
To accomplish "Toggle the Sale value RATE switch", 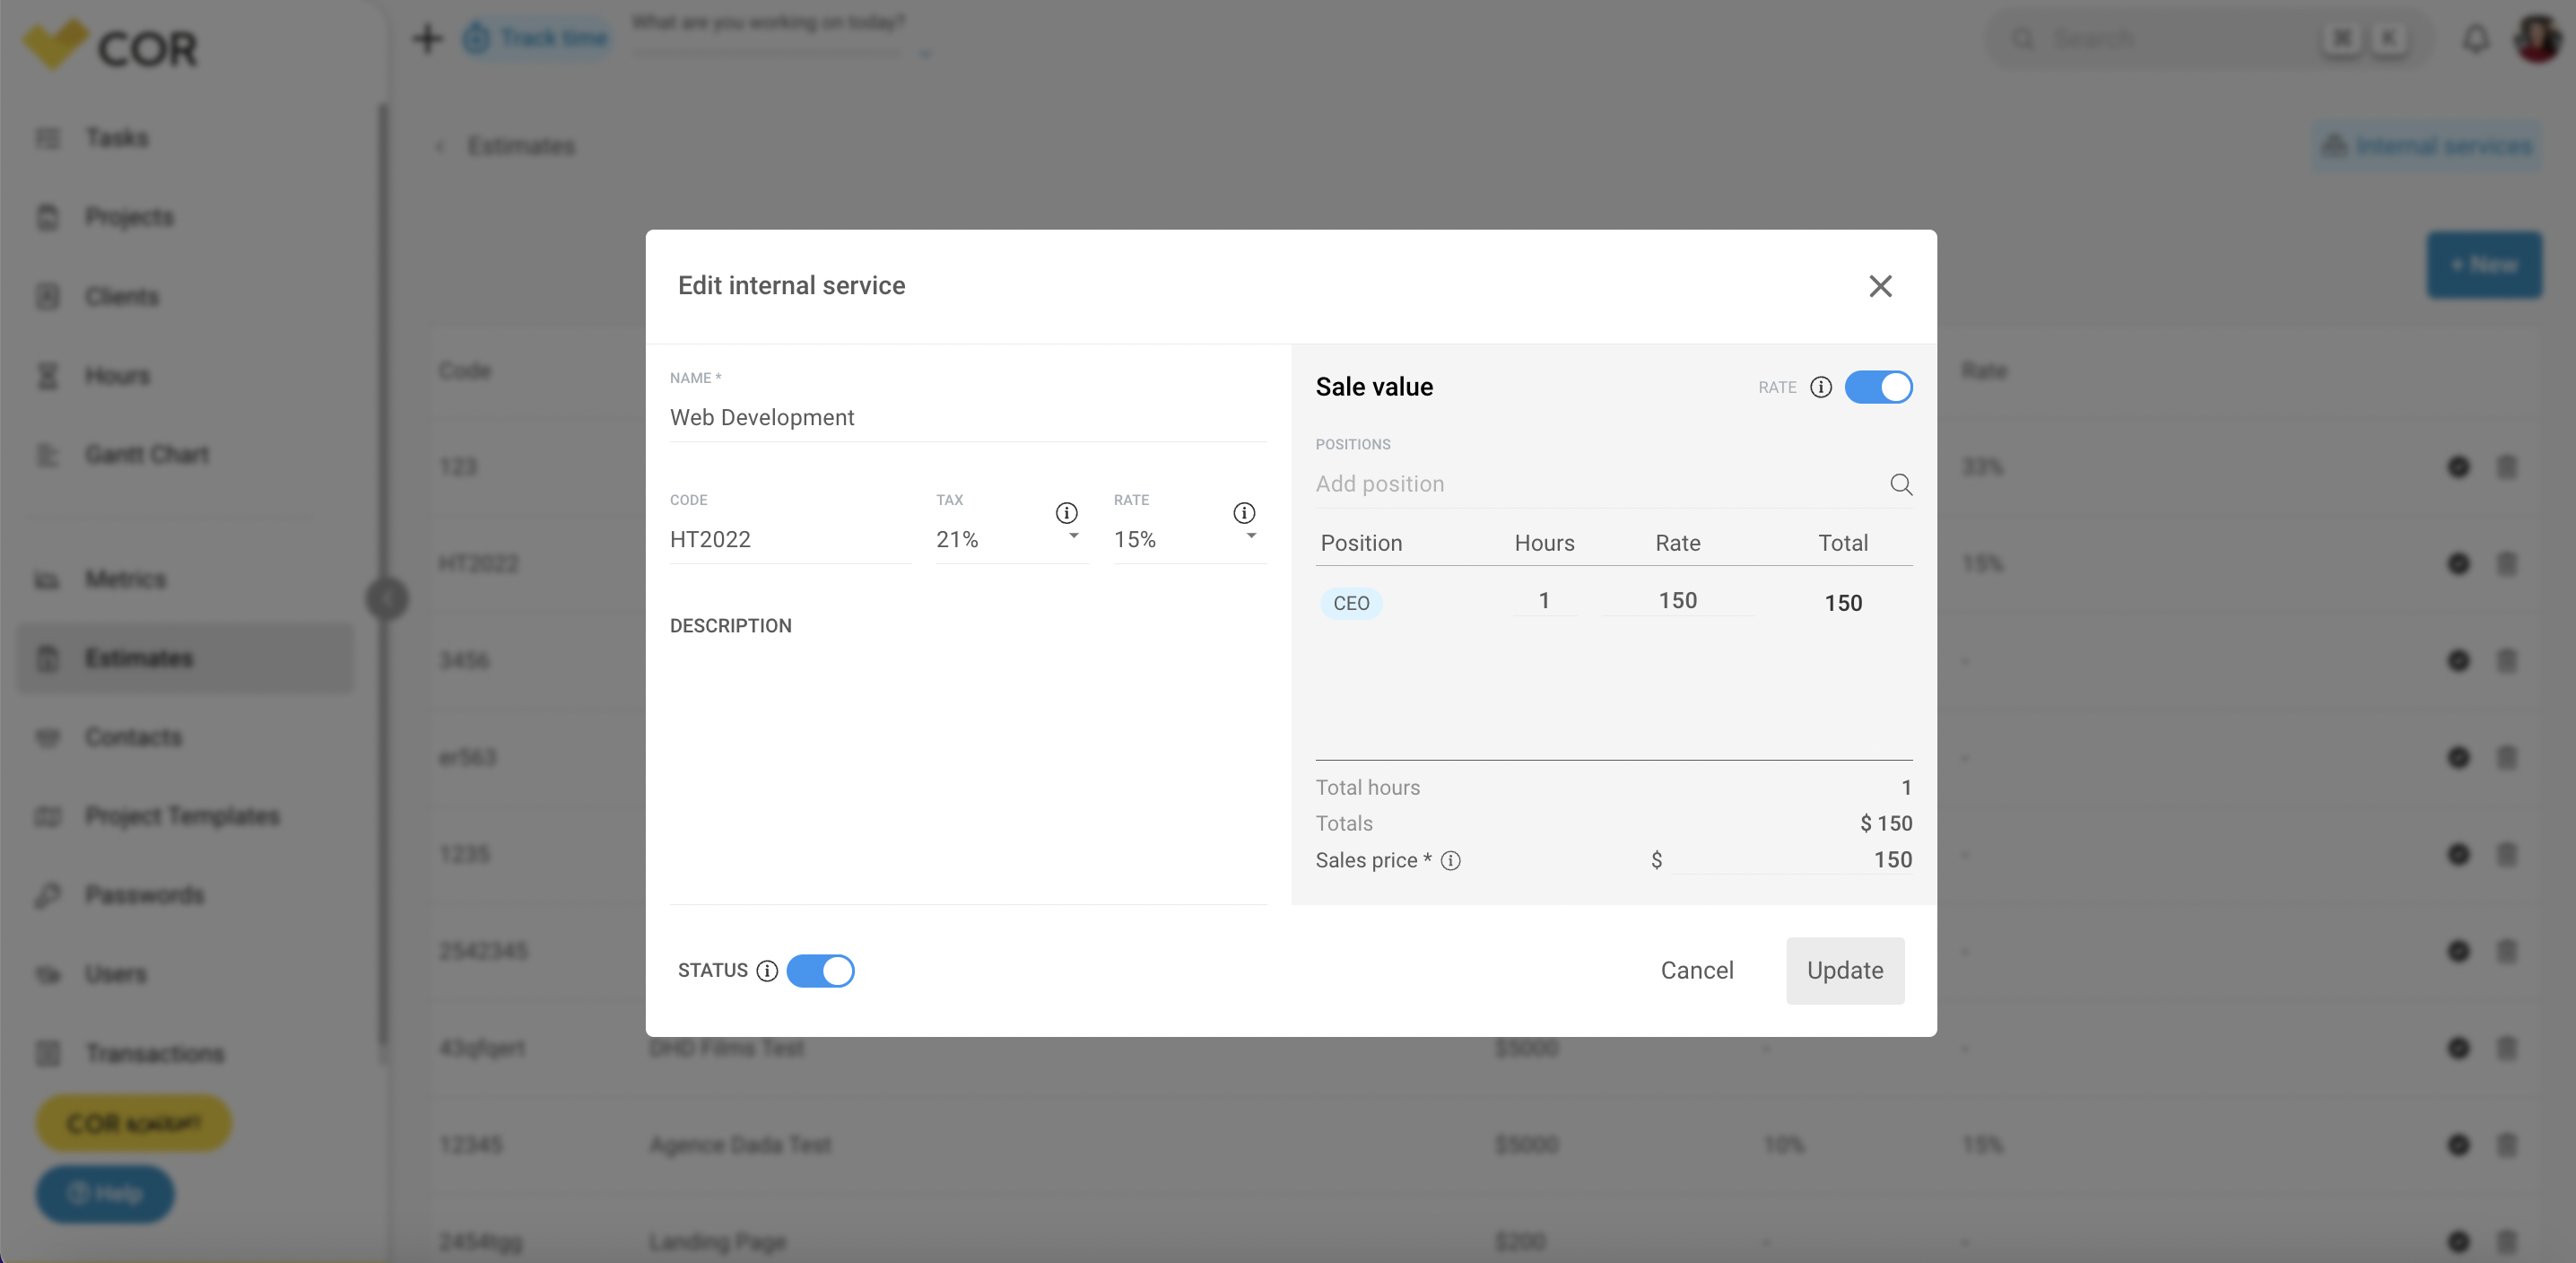I will coord(1878,387).
